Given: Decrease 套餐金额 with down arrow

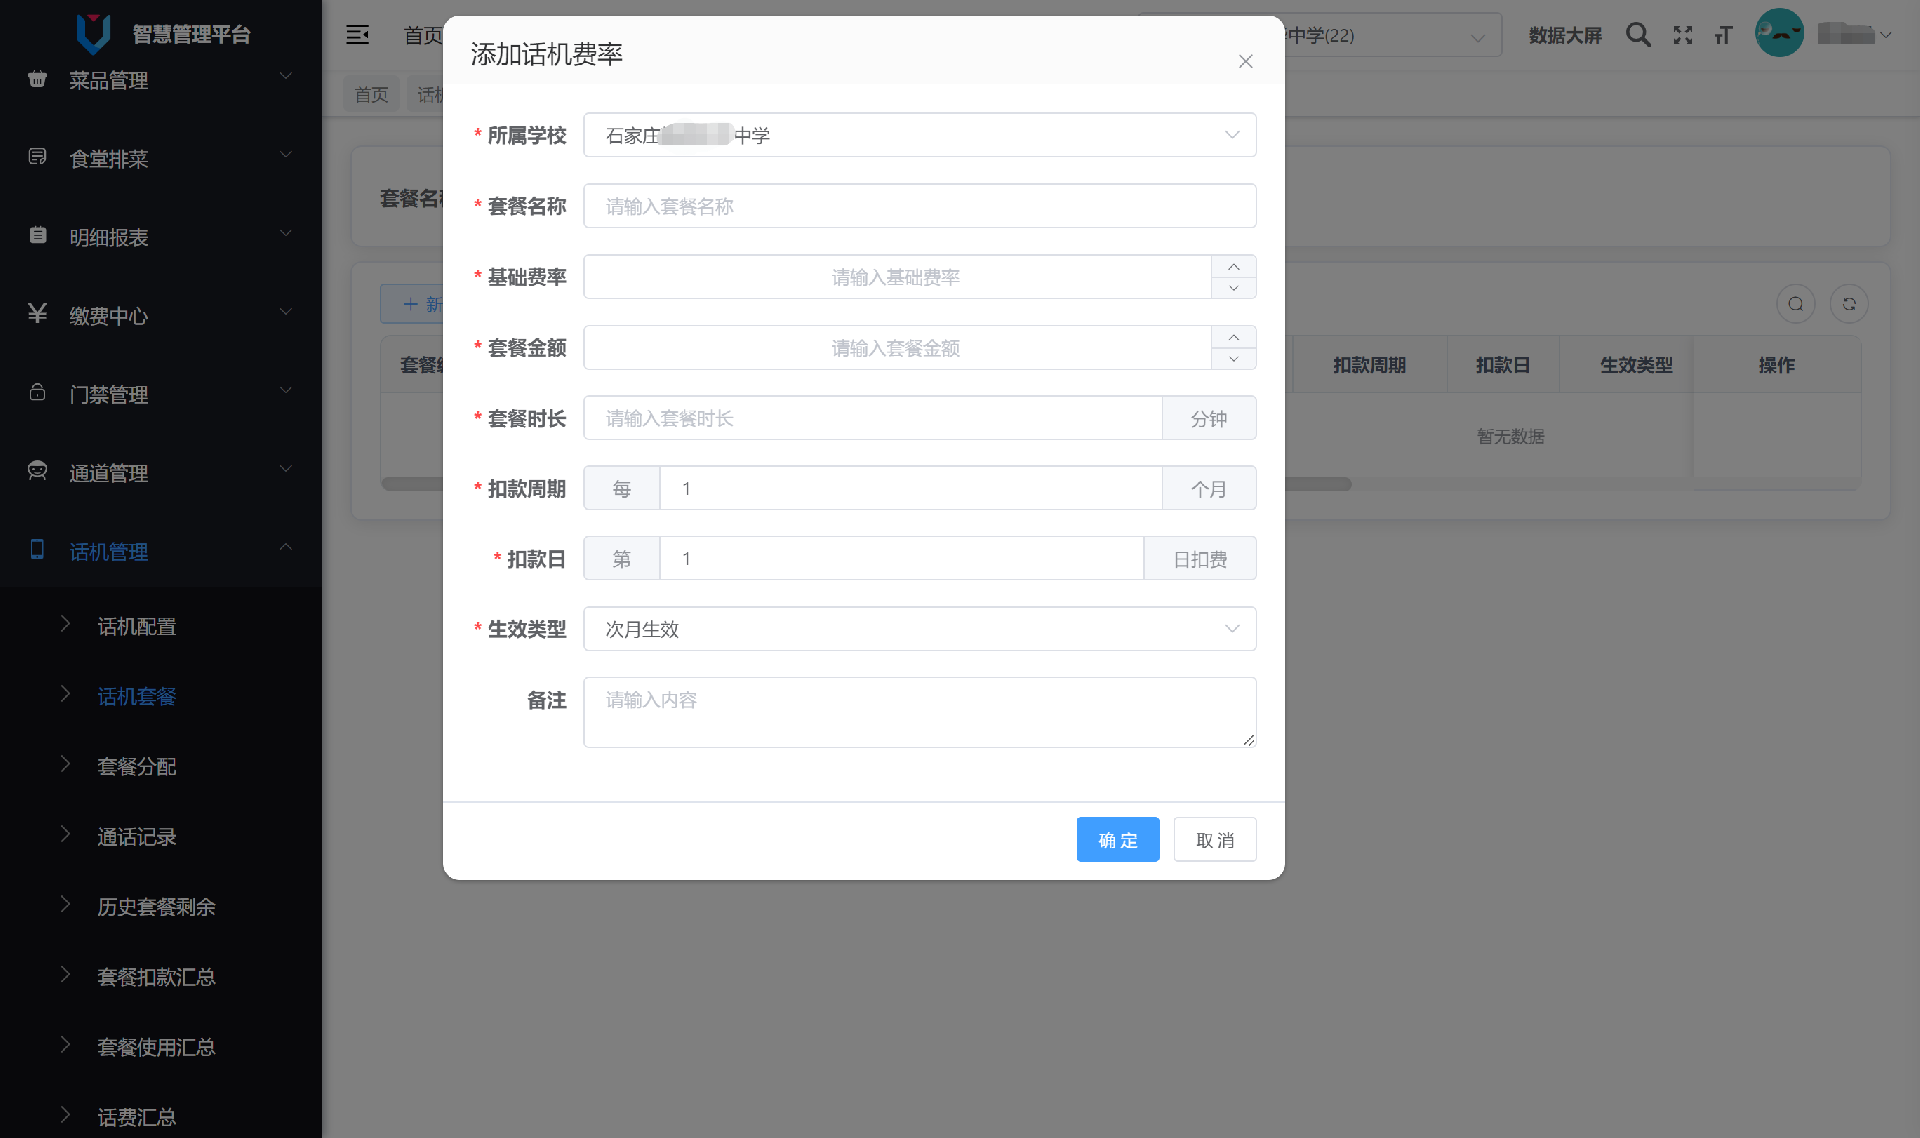Looking at the screenshot, I should pos(1233,359).
